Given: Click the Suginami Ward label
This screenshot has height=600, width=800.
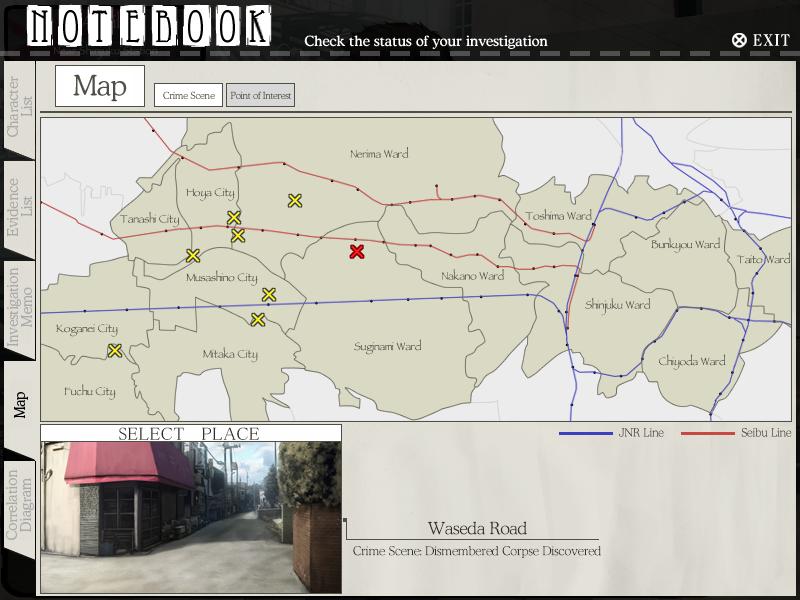Looking at the screenshot, I should click(x=388, y=346).
